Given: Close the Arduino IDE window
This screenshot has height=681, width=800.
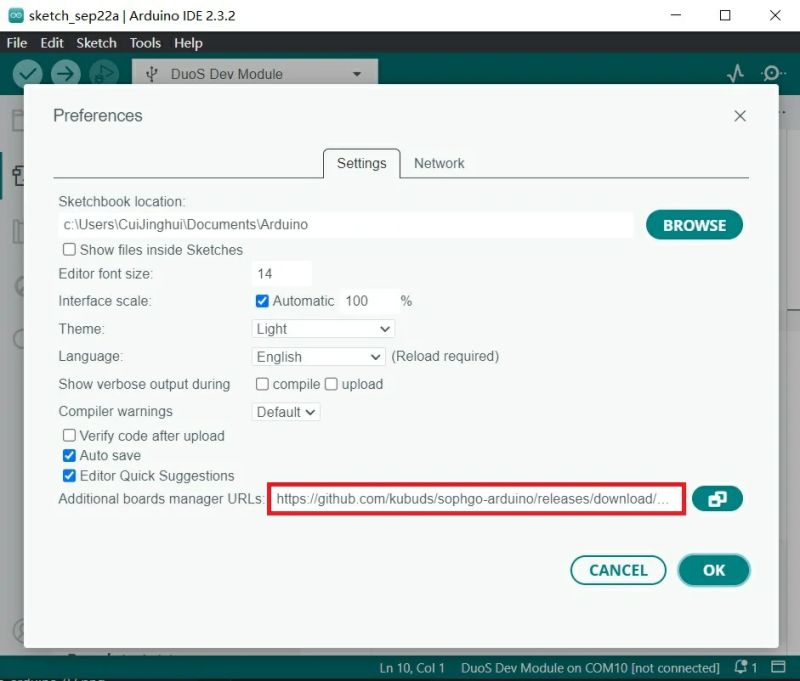Looking at the screenshot, I should coord(775,15).
